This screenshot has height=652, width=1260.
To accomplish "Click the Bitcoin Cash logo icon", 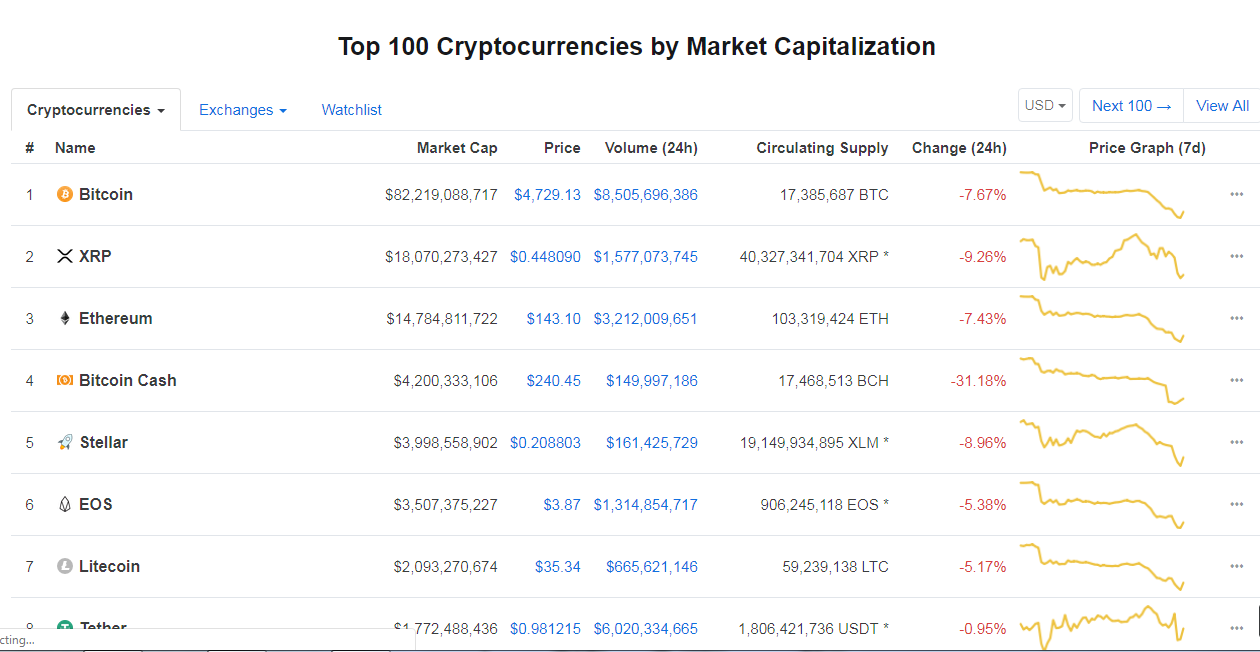I will tap(65, 380).
